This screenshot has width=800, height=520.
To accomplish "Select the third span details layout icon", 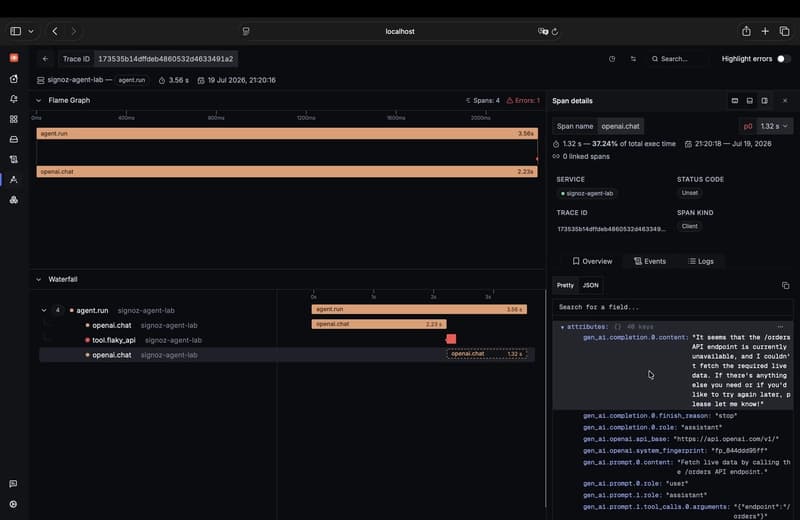I will pos(764,101).
